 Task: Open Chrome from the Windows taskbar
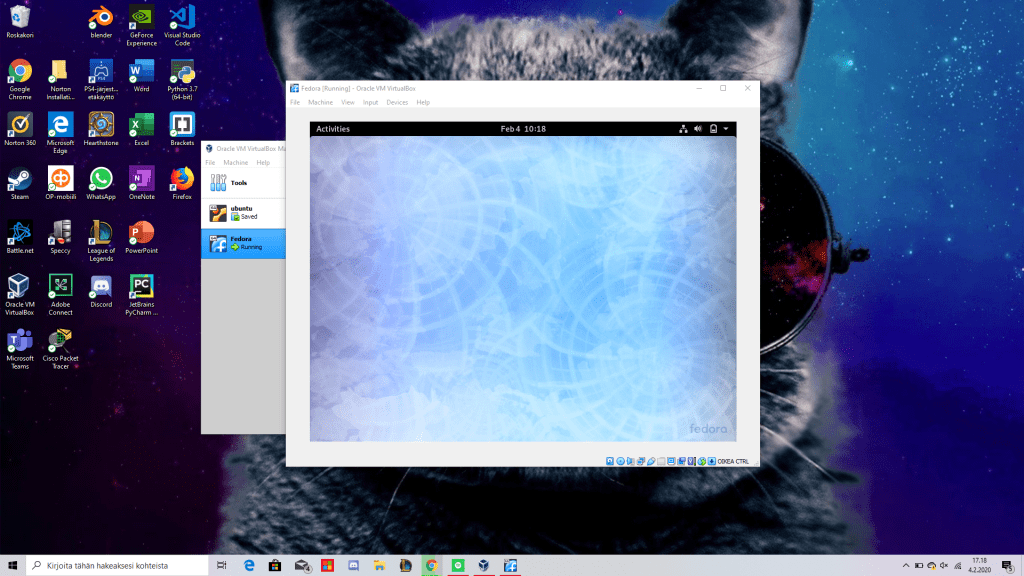click(431, 565)
